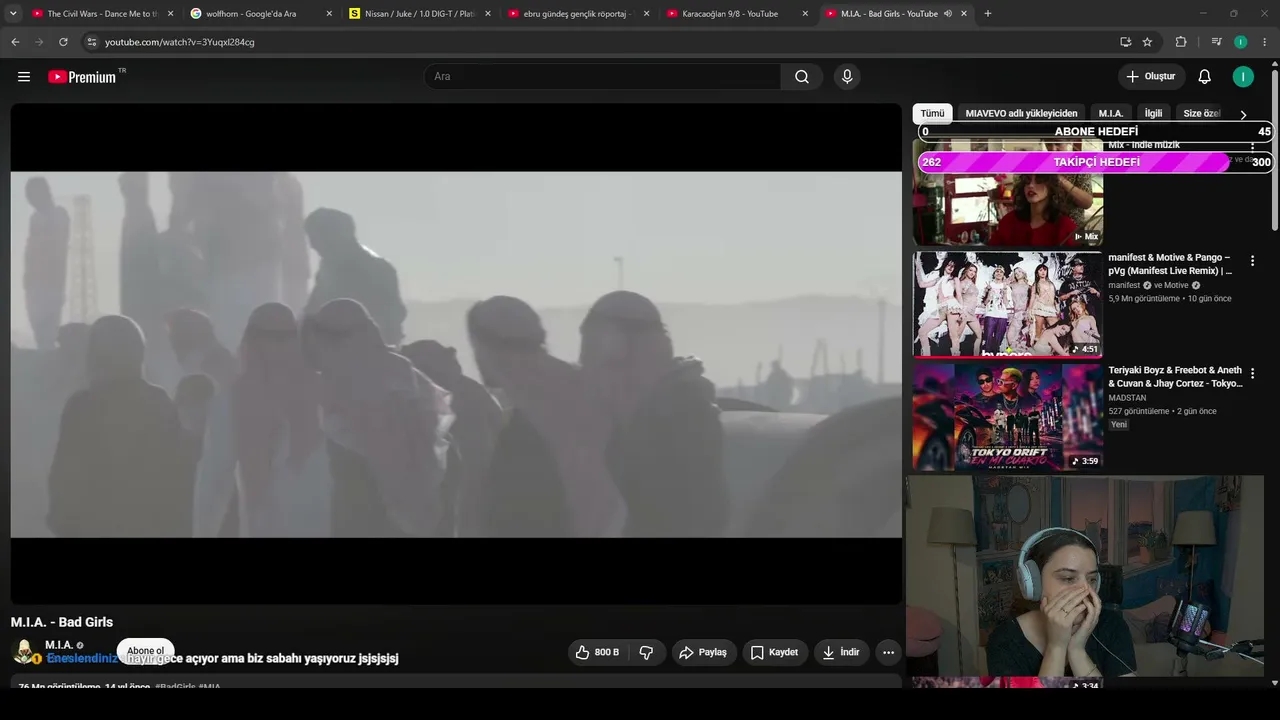1280x720 pixels.
Task: Click the search magnifier button
Action: 802,77
